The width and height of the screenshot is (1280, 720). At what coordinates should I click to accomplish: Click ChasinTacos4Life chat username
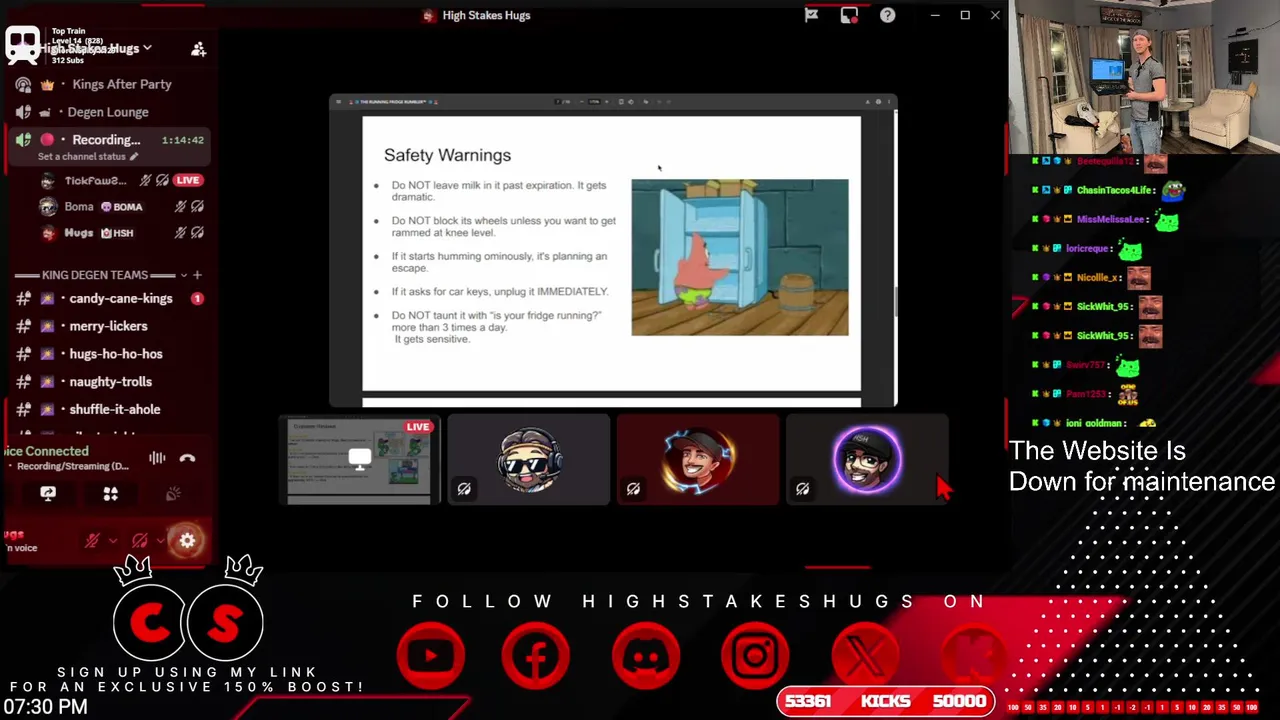click(1116, 190)
